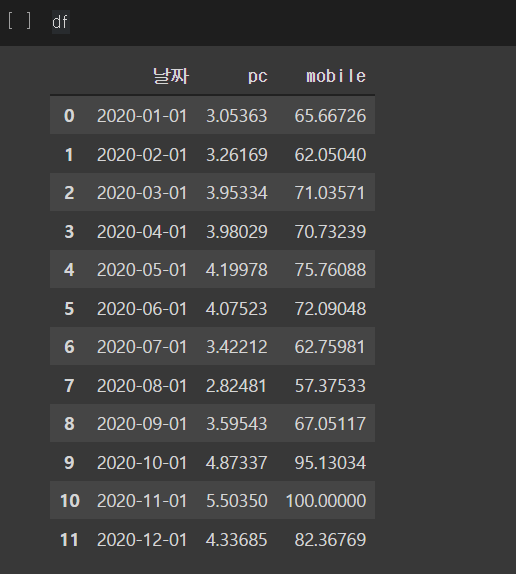Pick mobile value 75.76088
516x574 pixels.
[x=330, y=270]
